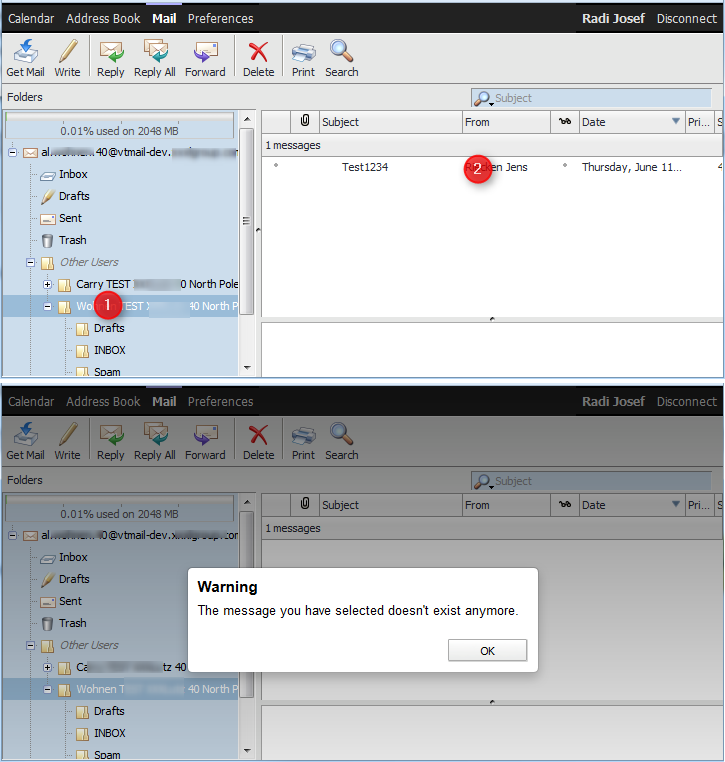The height and width of the screenshot is (762, 725).
Task: Open the Preferences tab in upper window
Action: (221, 19)
